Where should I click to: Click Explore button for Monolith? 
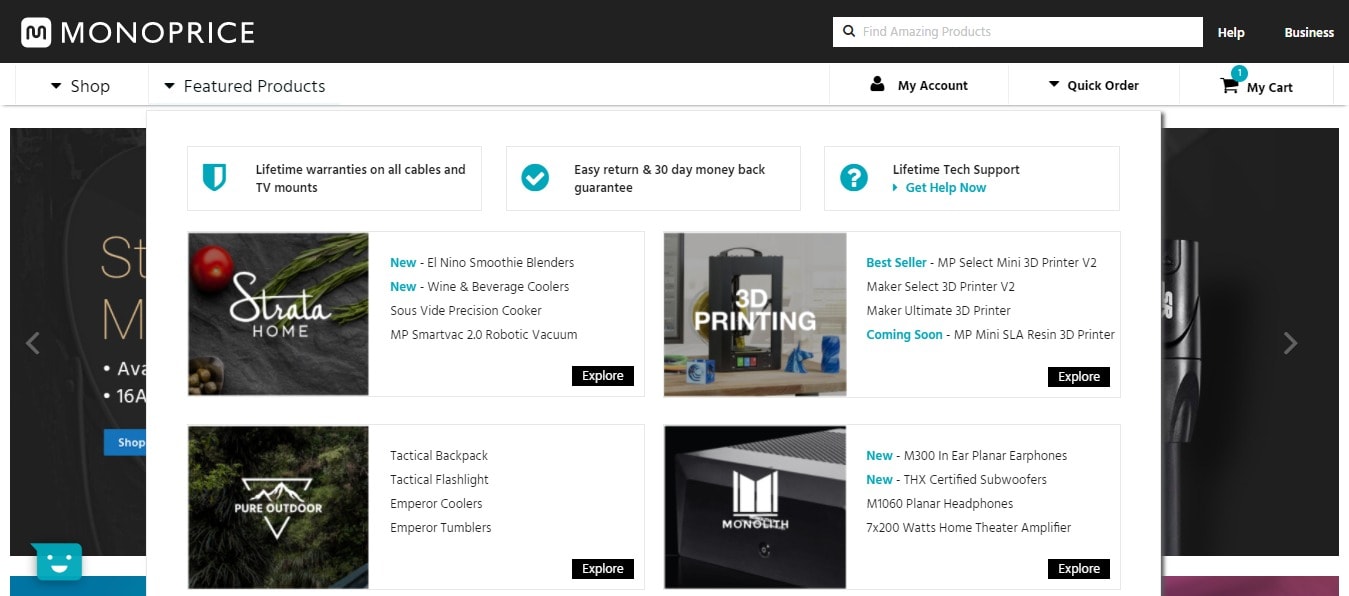coord(1079,569)
